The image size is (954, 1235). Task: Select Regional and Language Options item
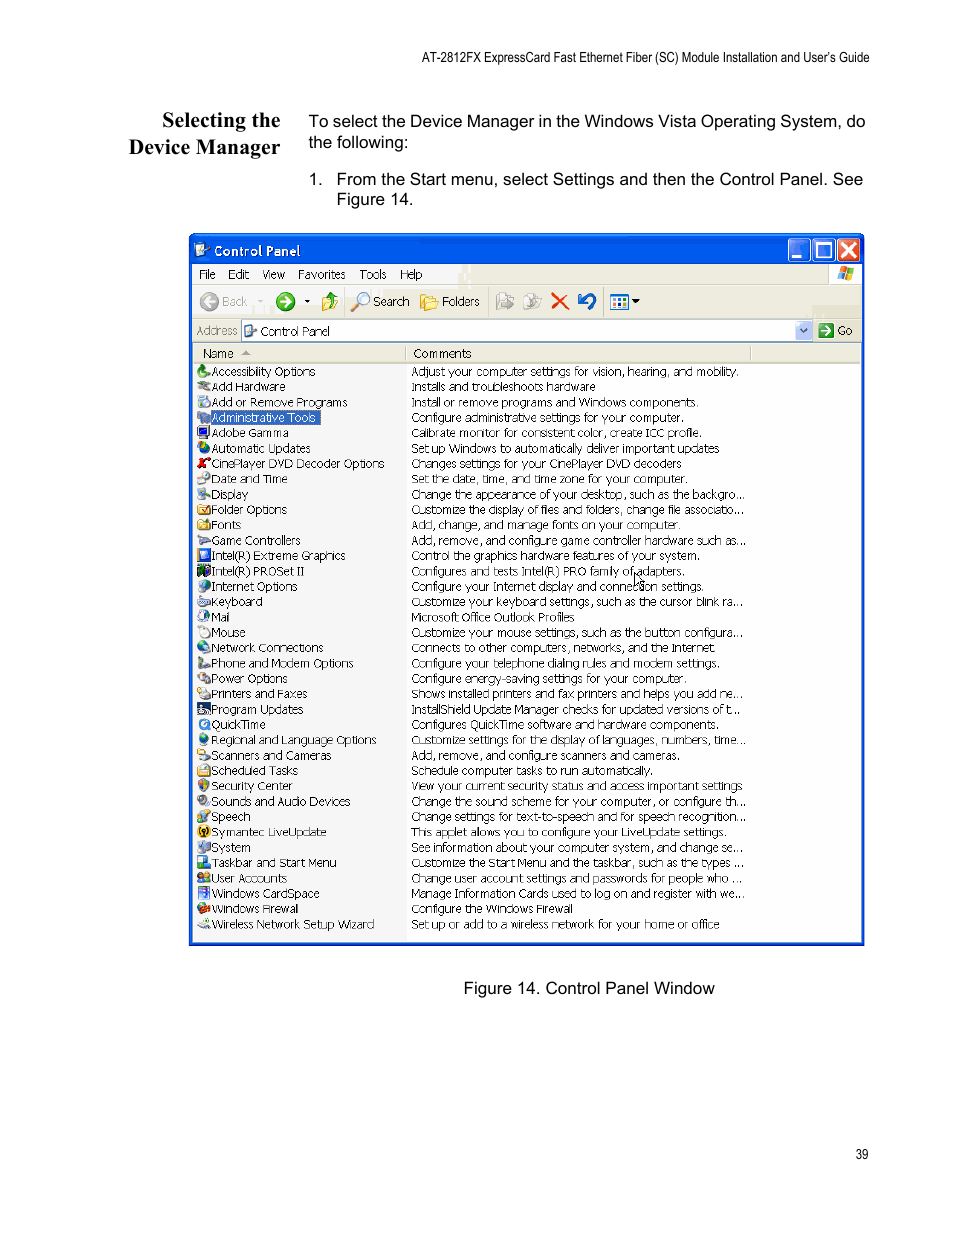pyautogui.click(x=287, y=741)
